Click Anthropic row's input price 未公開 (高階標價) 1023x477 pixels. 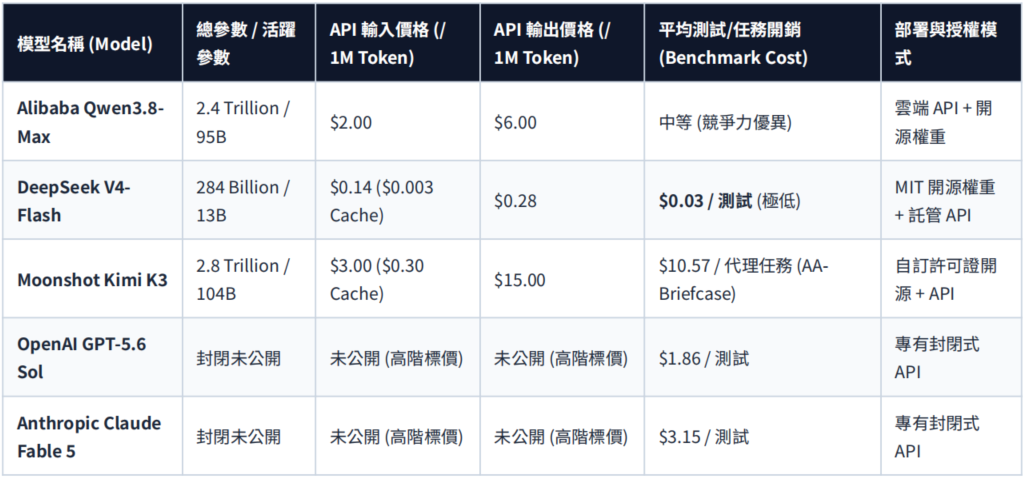click(x=398, y=436)
